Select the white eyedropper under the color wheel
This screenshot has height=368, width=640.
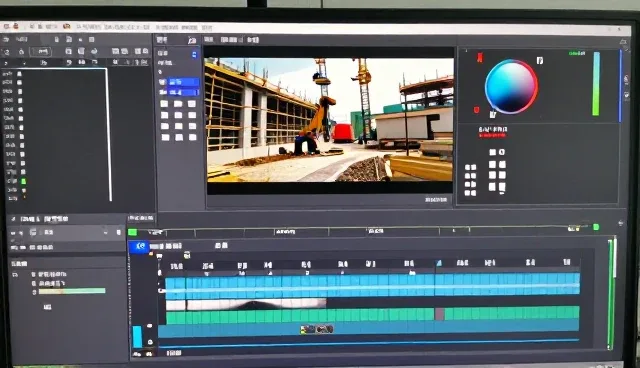pos(493,114)
